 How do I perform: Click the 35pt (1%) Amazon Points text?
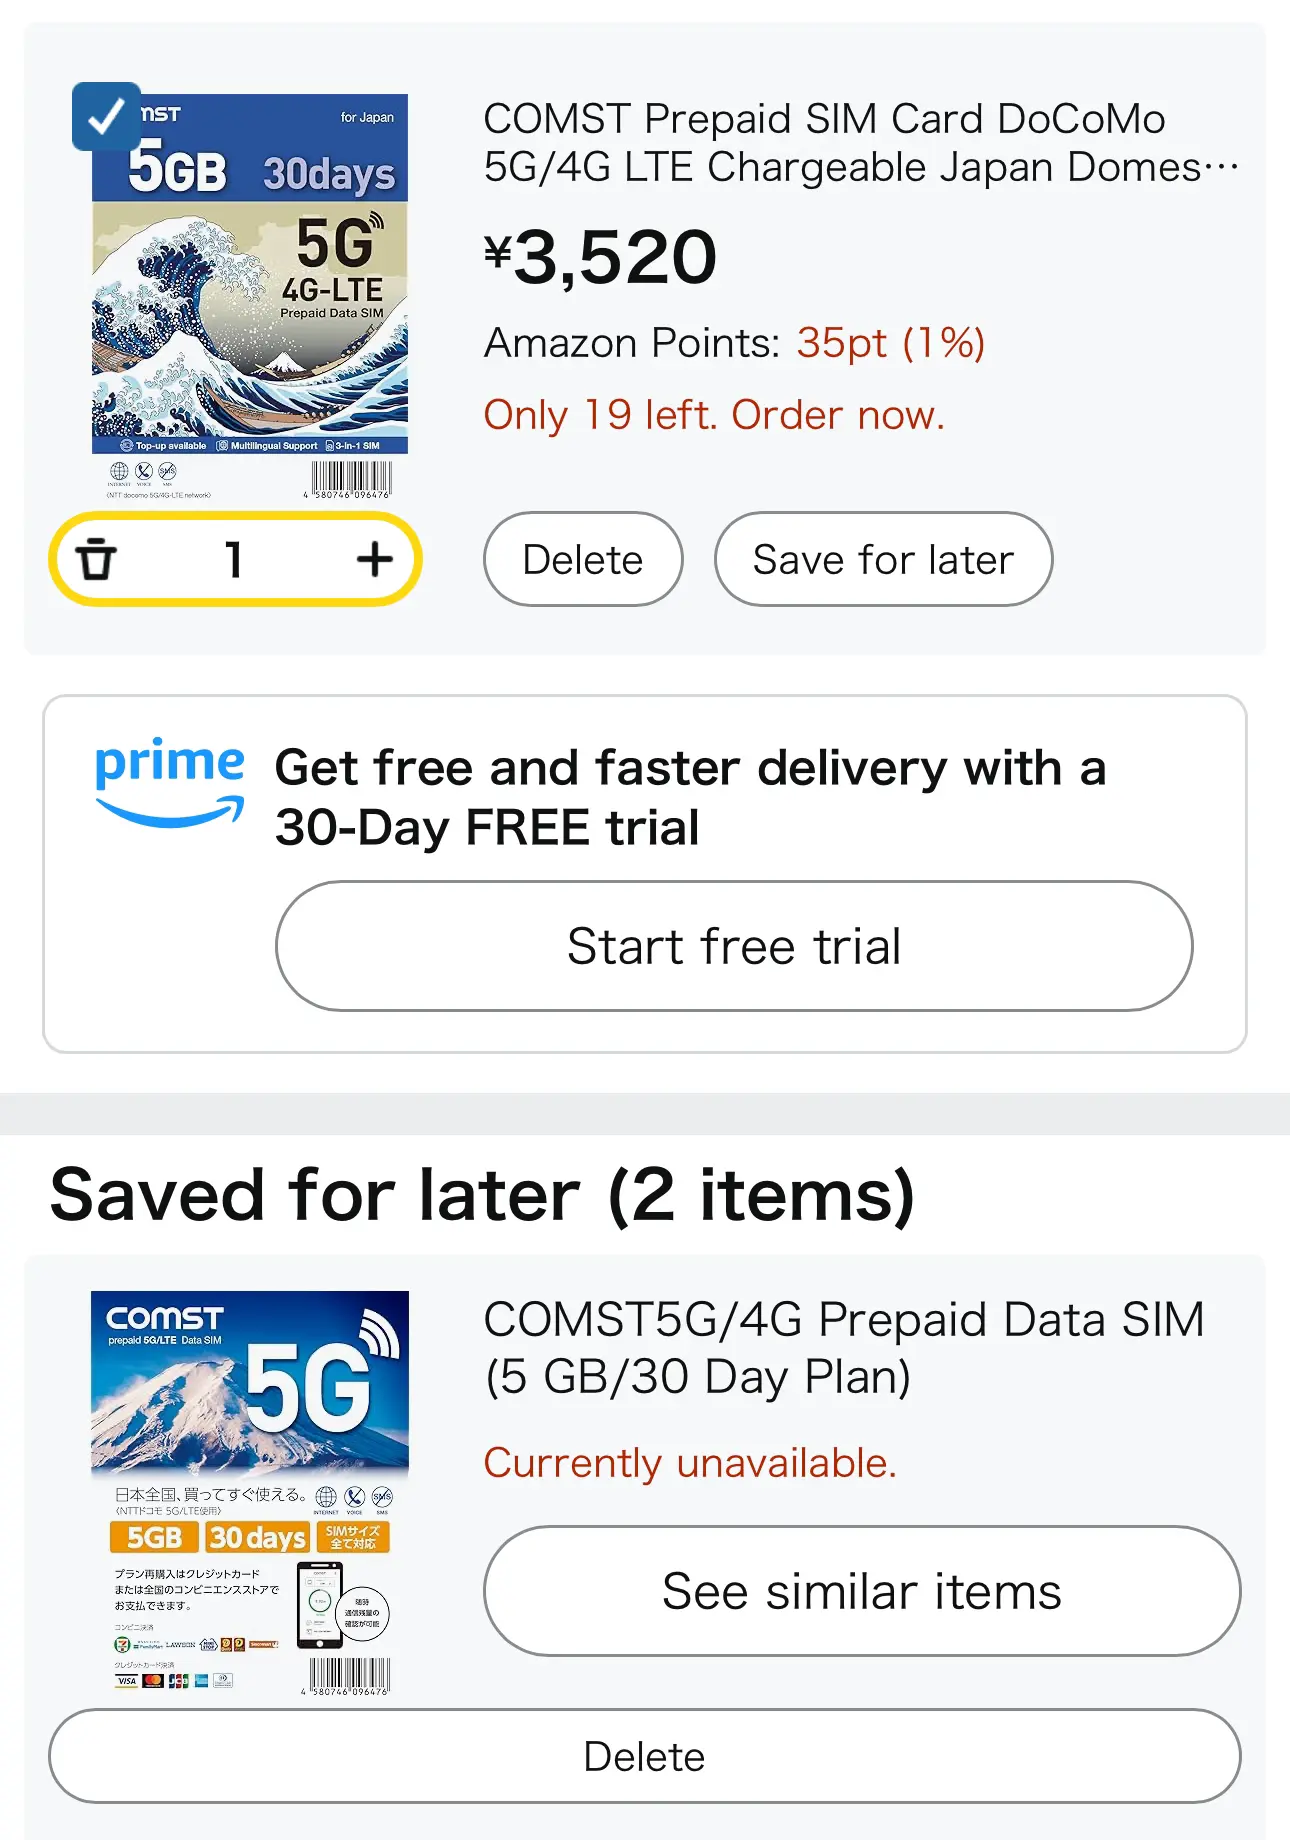click(x=890, y=343)
